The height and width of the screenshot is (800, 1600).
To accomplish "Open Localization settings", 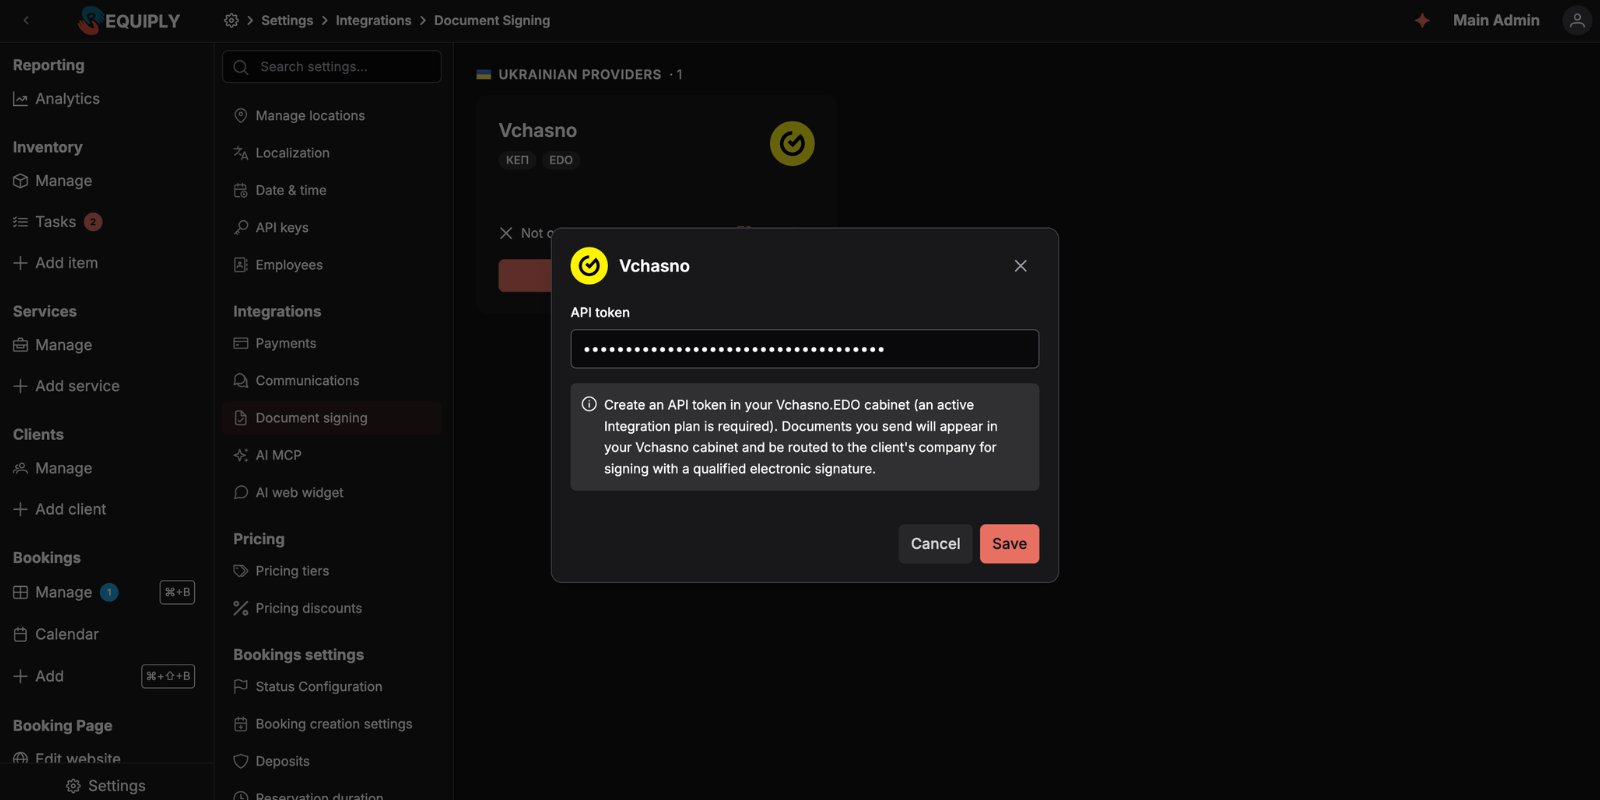I will click(x=282, y=153).
